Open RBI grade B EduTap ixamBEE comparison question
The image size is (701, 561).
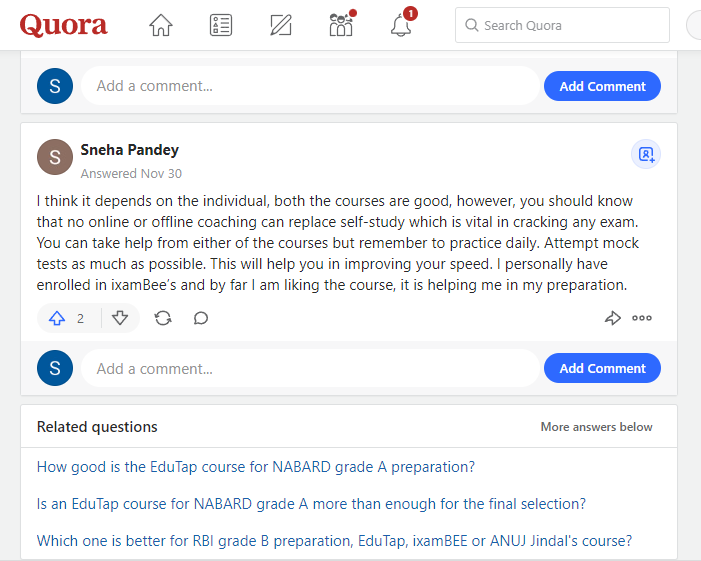pos(334,541)
